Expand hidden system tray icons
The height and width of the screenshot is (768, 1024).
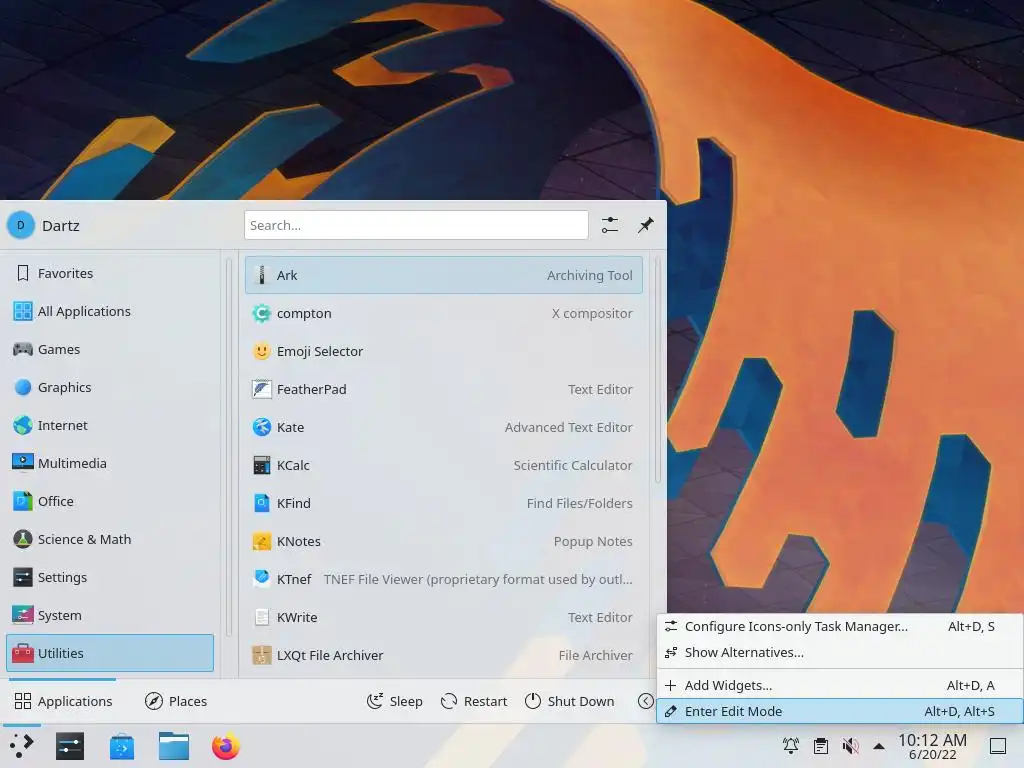(x=879, y=746)
